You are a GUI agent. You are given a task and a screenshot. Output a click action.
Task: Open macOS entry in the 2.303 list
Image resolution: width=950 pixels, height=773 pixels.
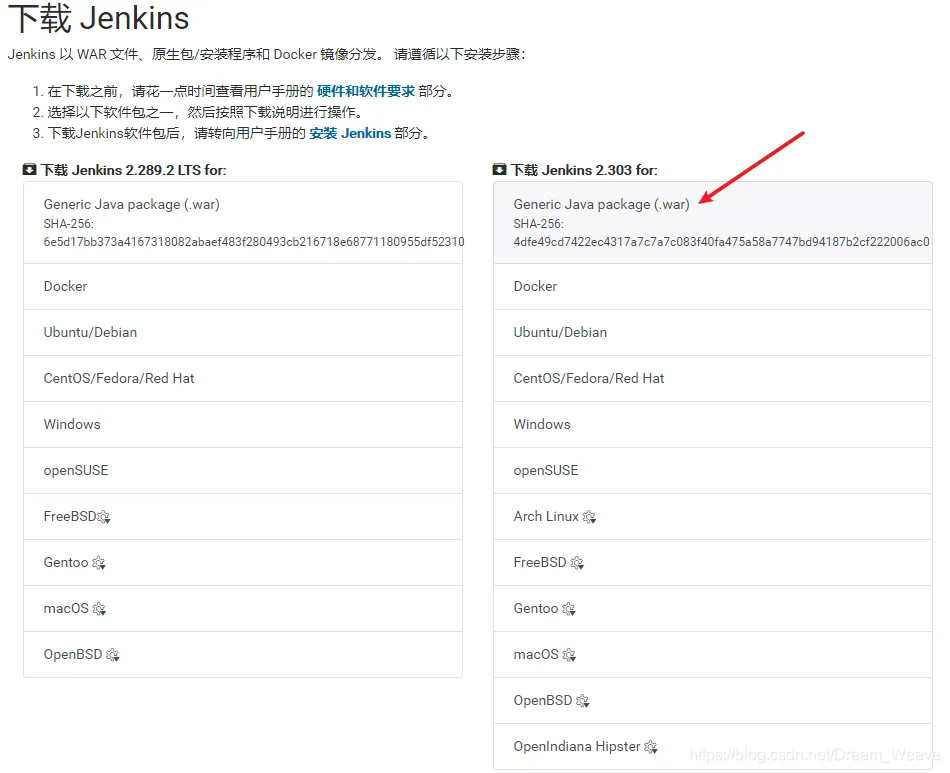tap(713, 655)
